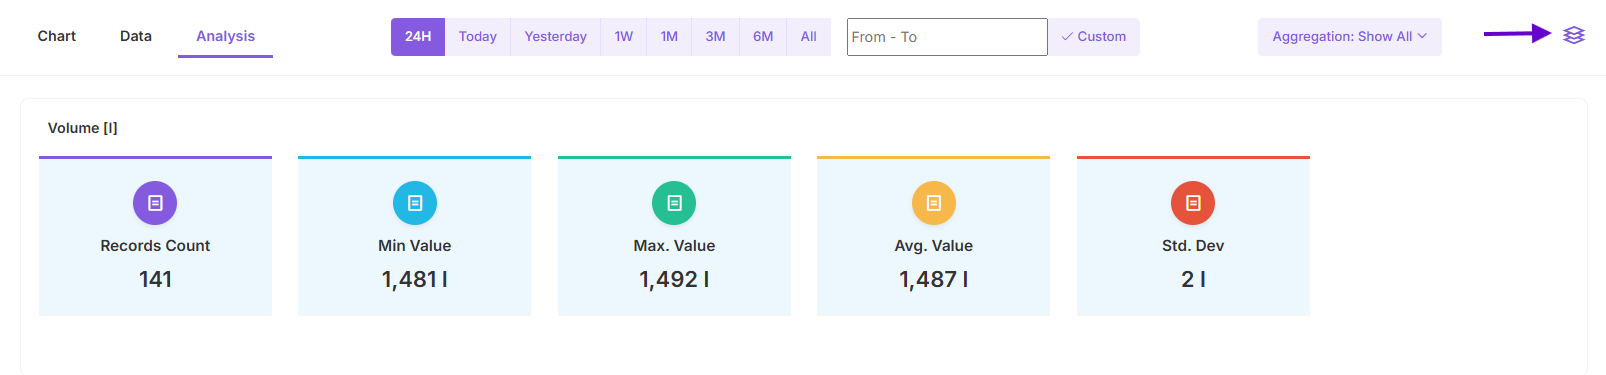Viewport: 1606px width, 375px height.
Task: Select the 24H time range
Action: [x=418, y=37]
